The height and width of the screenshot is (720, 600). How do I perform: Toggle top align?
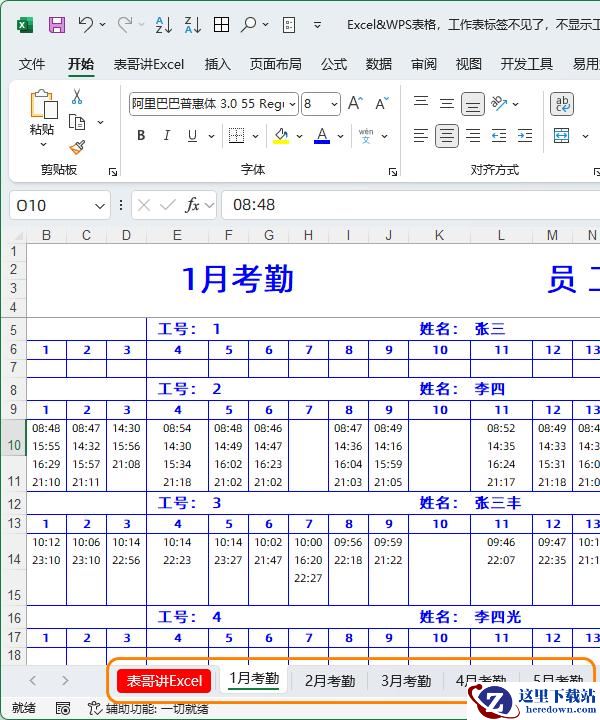tap(421, 102)
